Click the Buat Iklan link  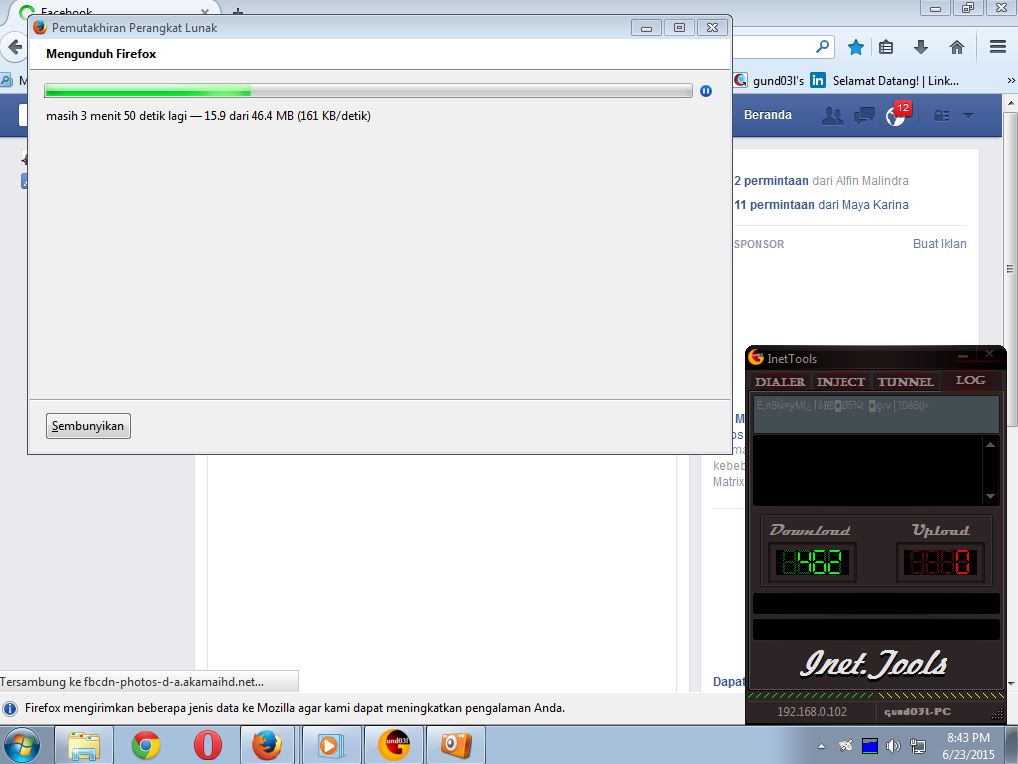click(939, 243)
